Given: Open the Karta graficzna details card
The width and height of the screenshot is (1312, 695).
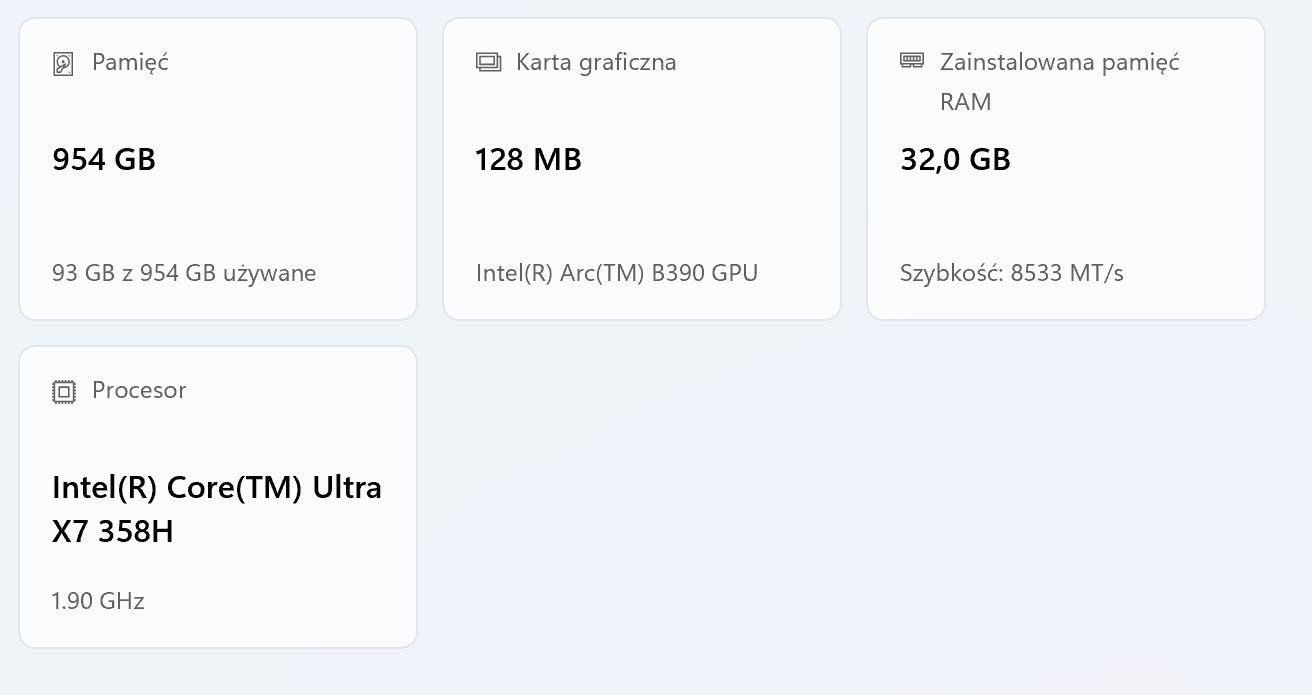Looking at the screenshot, I should pos(641,168).
